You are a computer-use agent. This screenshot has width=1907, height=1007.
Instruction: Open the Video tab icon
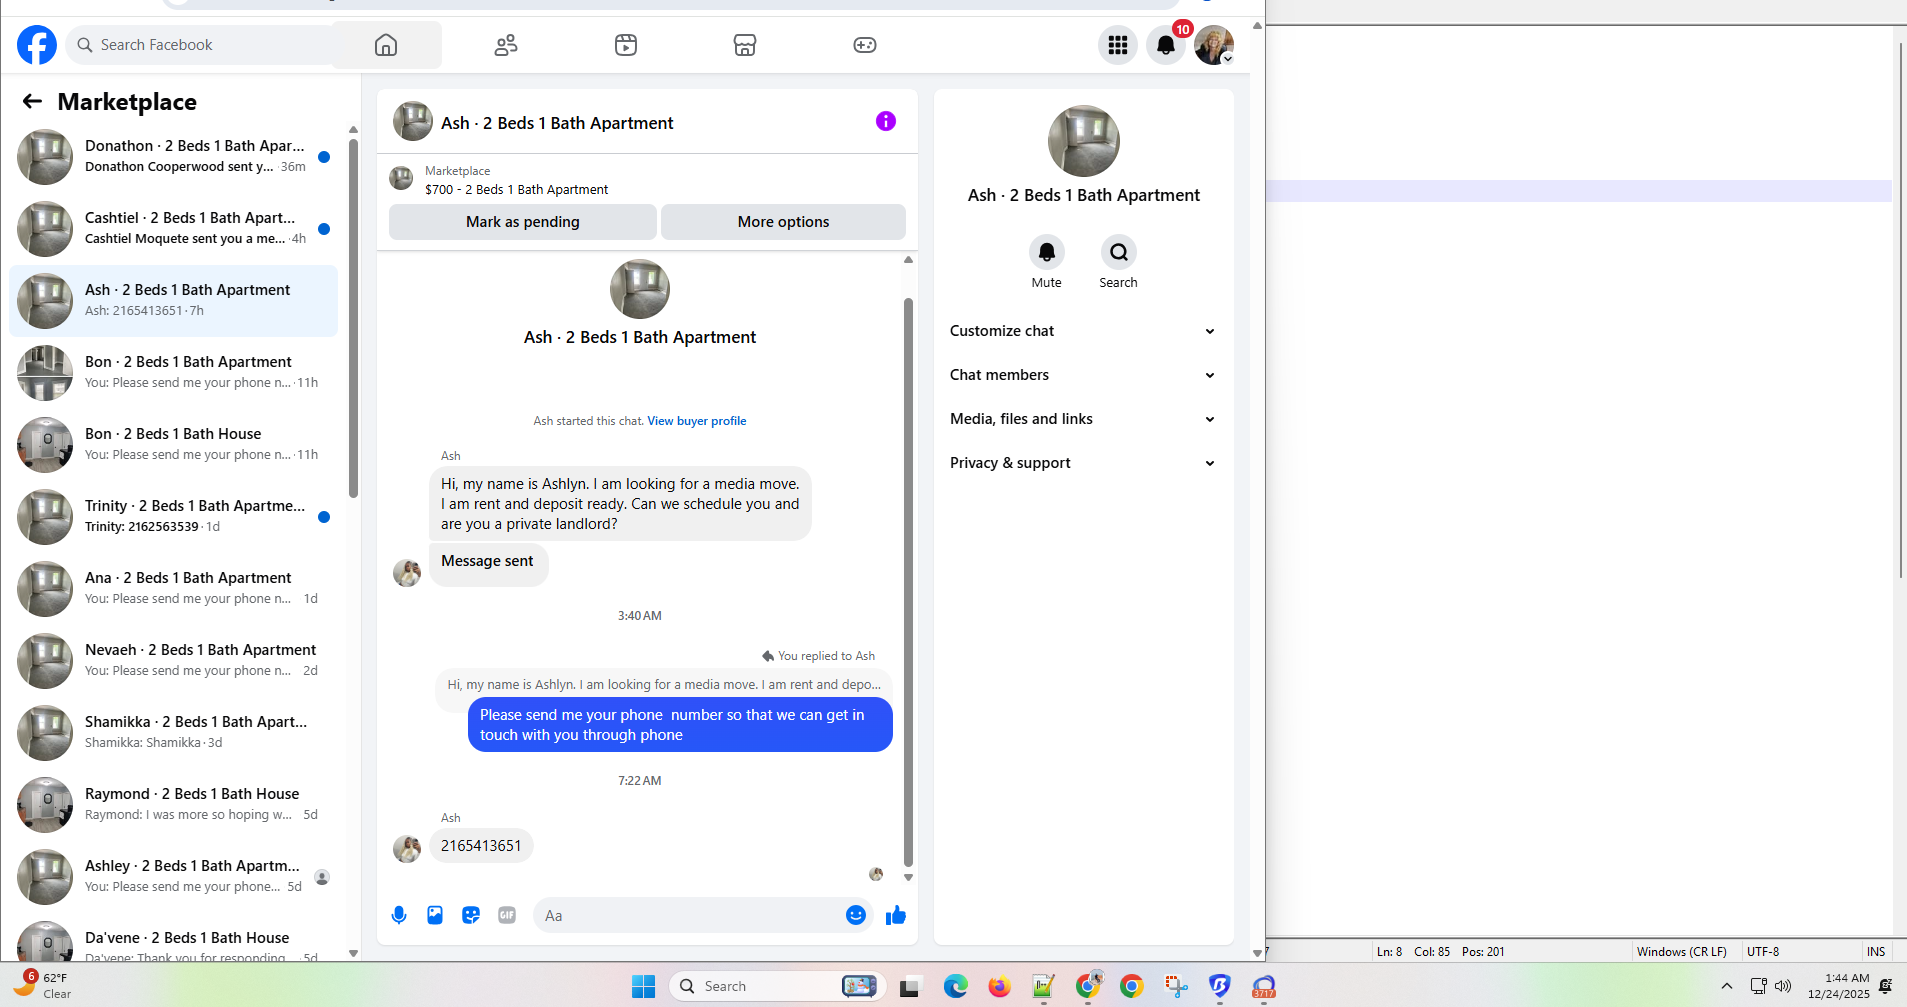[626, 45]
